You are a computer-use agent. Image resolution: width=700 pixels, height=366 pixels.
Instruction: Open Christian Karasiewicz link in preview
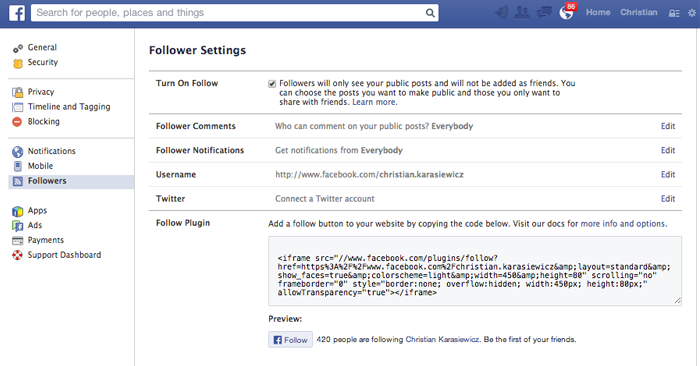click(x=442, y=339)
